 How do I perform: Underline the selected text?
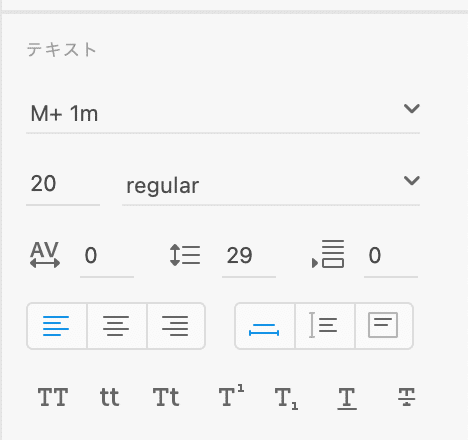point(347,398)
